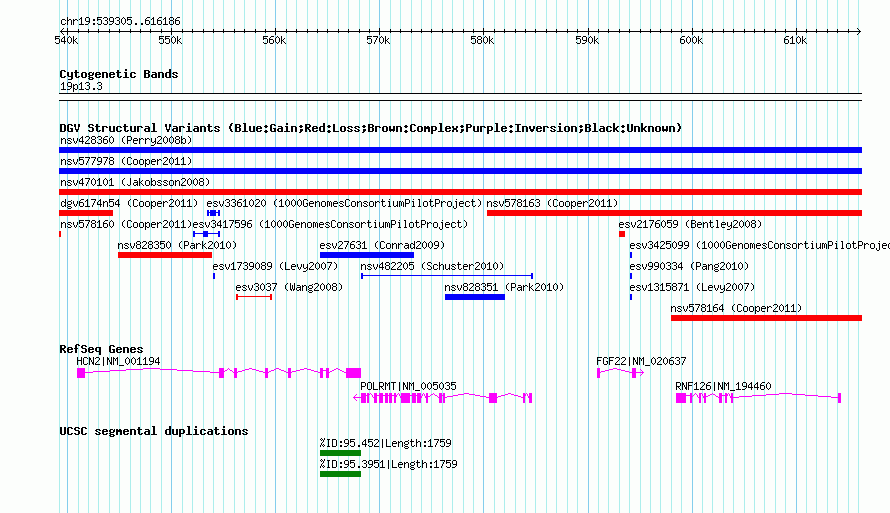The width and height of the screenshot is (890, 513).
Task: Click the 19p13.3 cytogenetic band line
Action: point(460,97)
